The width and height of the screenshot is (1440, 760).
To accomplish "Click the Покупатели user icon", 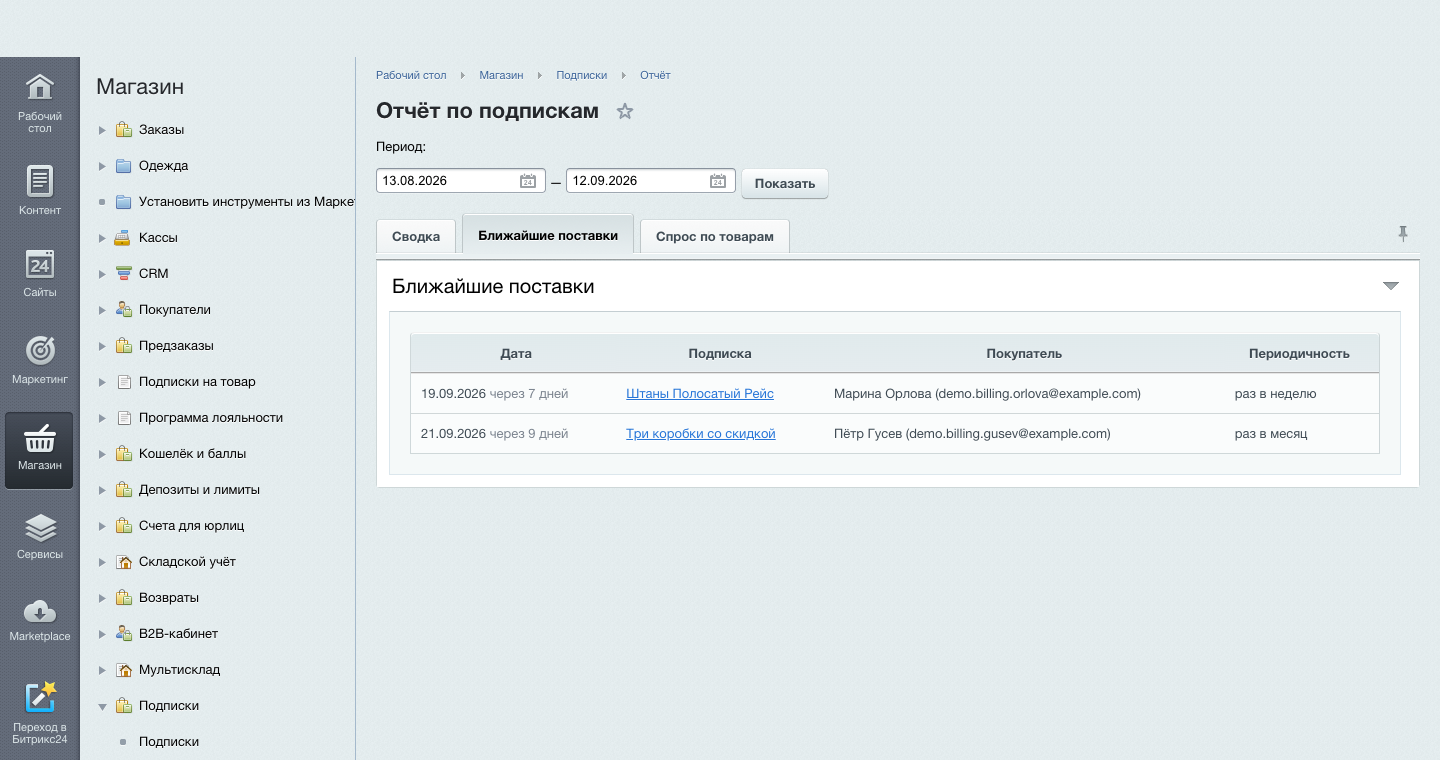I will click(x=124, y=309).
